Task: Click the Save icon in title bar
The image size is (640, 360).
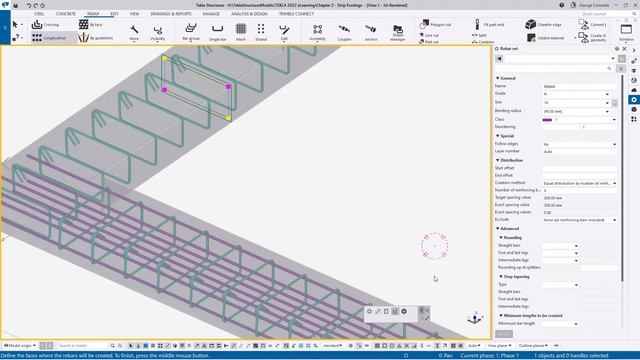Action: tap(16, 6)
